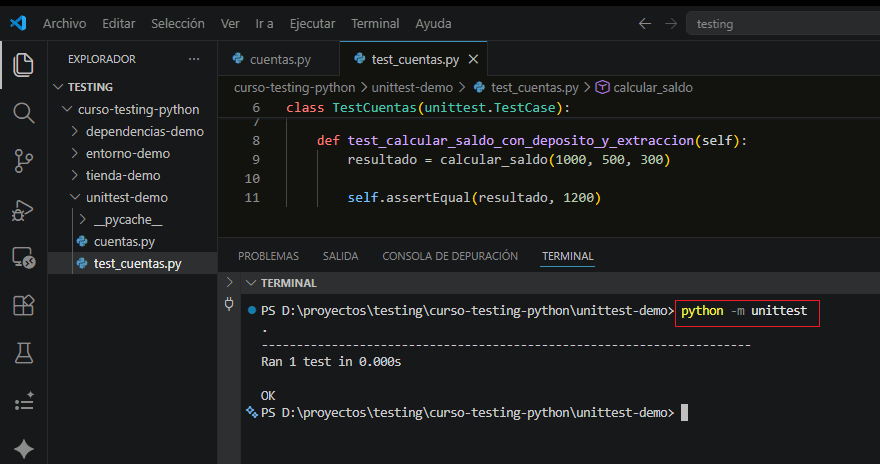Open the Extensions view

[x=23, y=306]
